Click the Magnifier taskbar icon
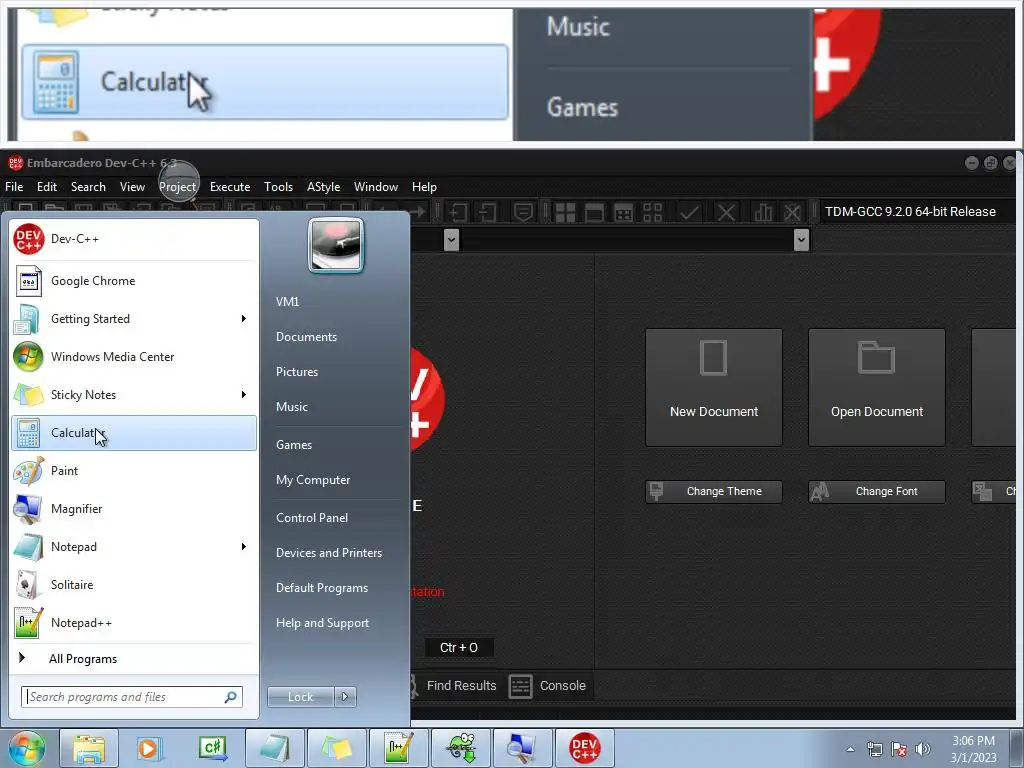1024x768 pixels. 522,748
